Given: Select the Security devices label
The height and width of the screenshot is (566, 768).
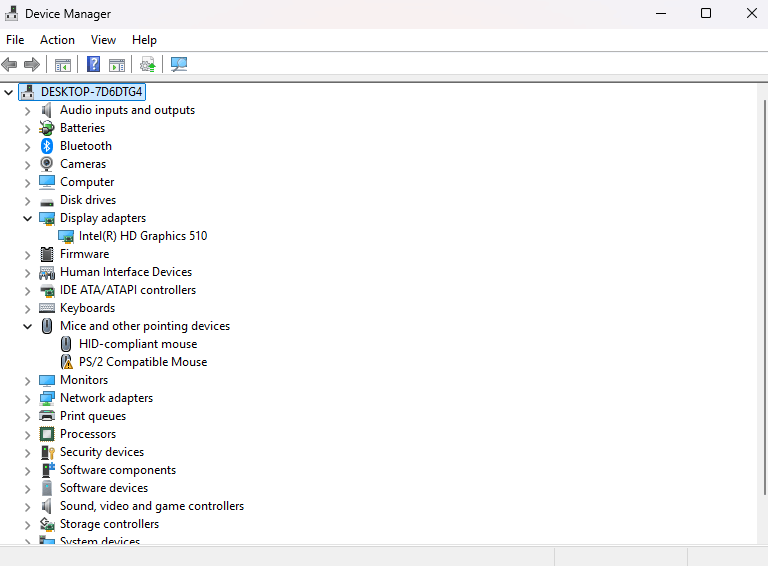Looking at the screenshot, I should [x=102, y=452].
